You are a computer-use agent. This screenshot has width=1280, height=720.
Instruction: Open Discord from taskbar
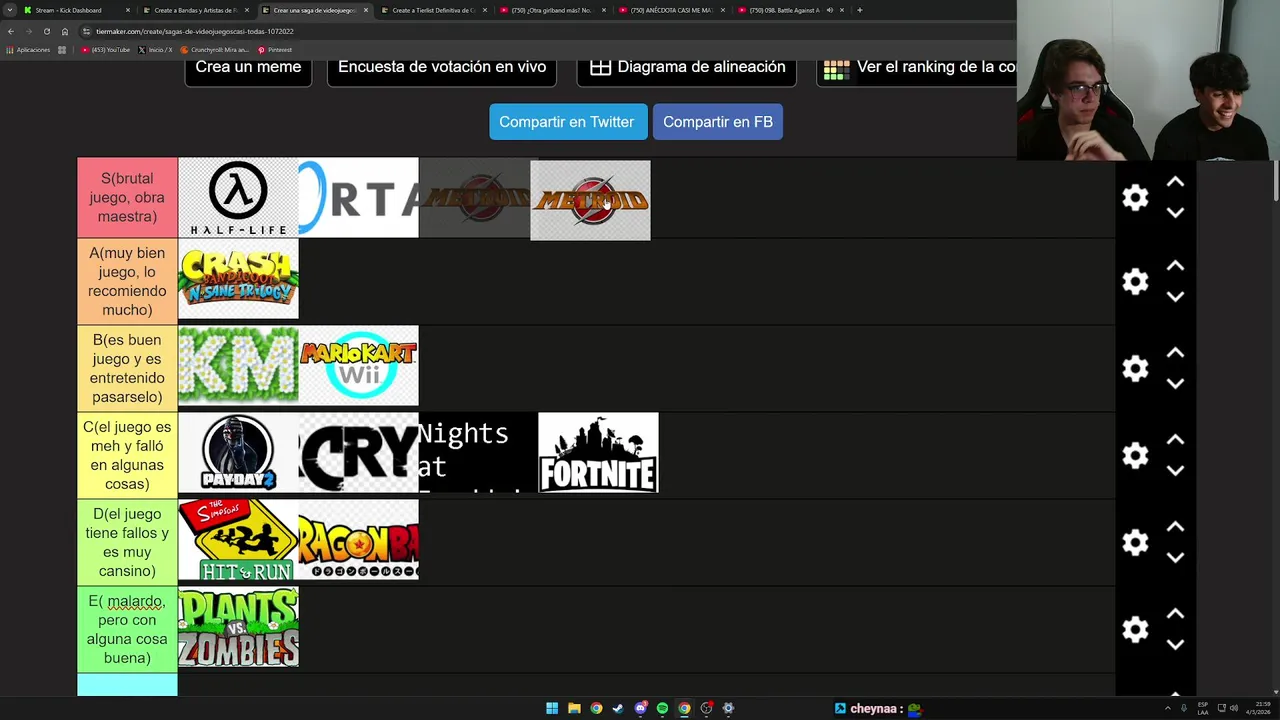(x=640, y=708)
